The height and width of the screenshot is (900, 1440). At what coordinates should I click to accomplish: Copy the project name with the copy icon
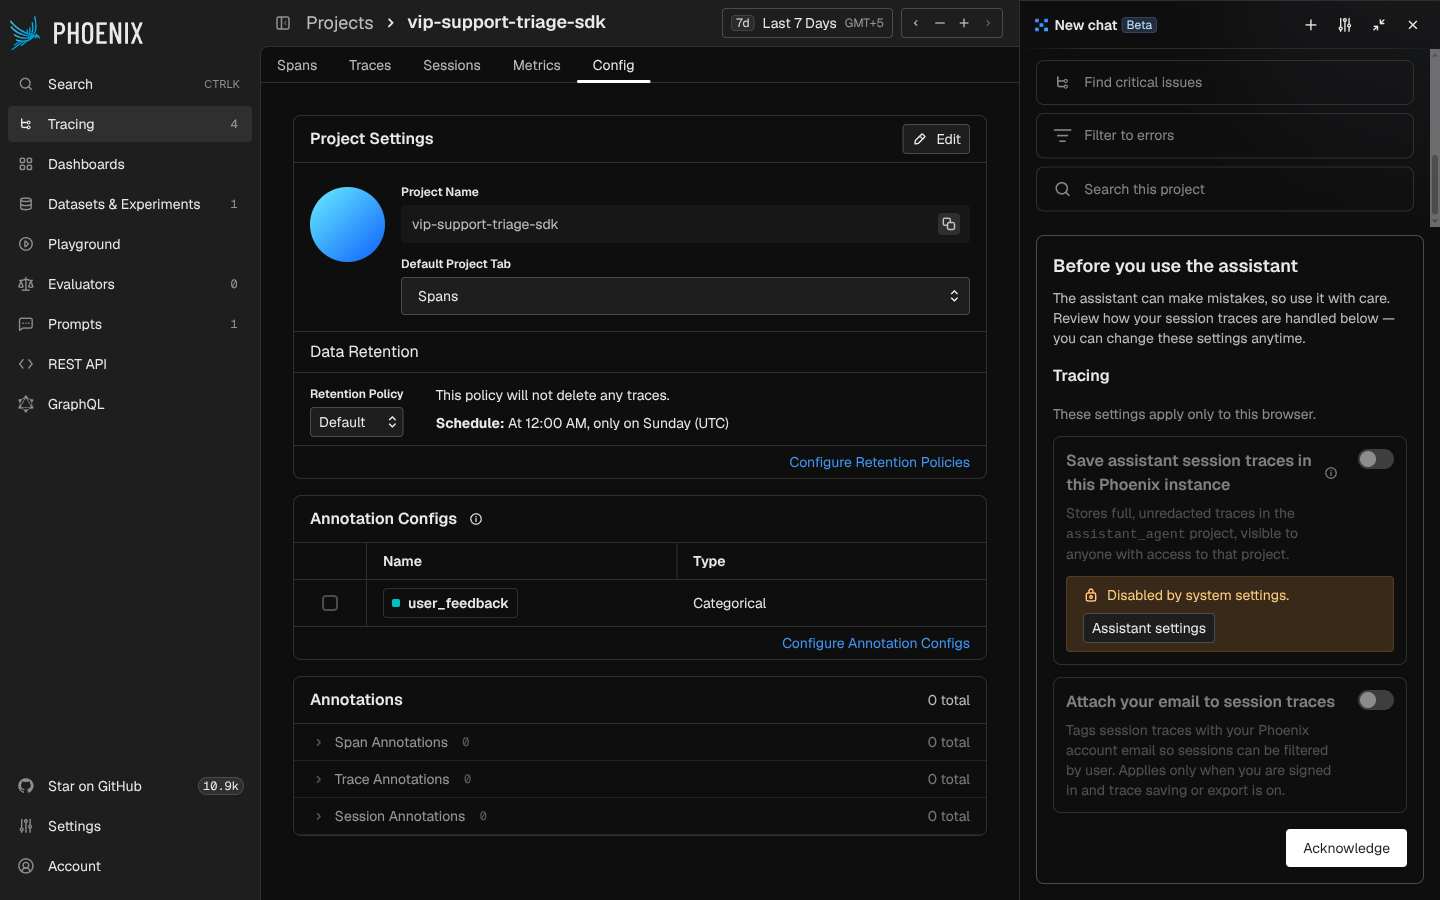948,224
